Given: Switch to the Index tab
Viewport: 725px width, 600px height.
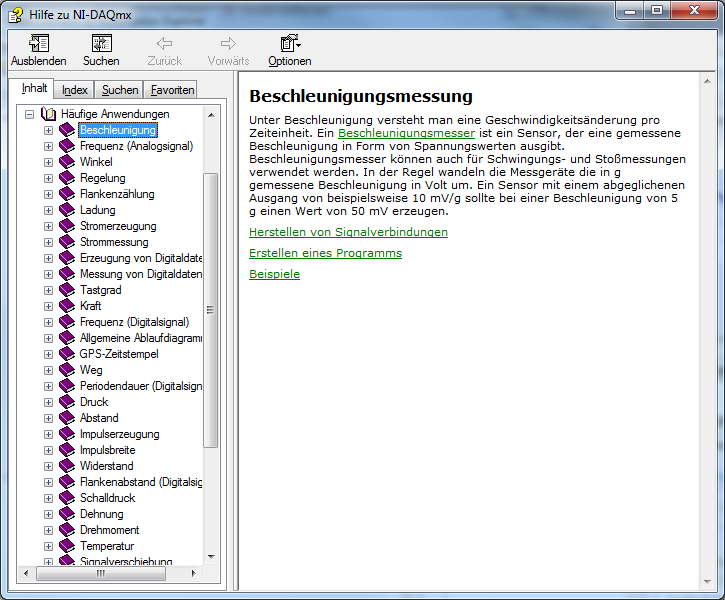Looking at the screenshot, I should 75,90.
